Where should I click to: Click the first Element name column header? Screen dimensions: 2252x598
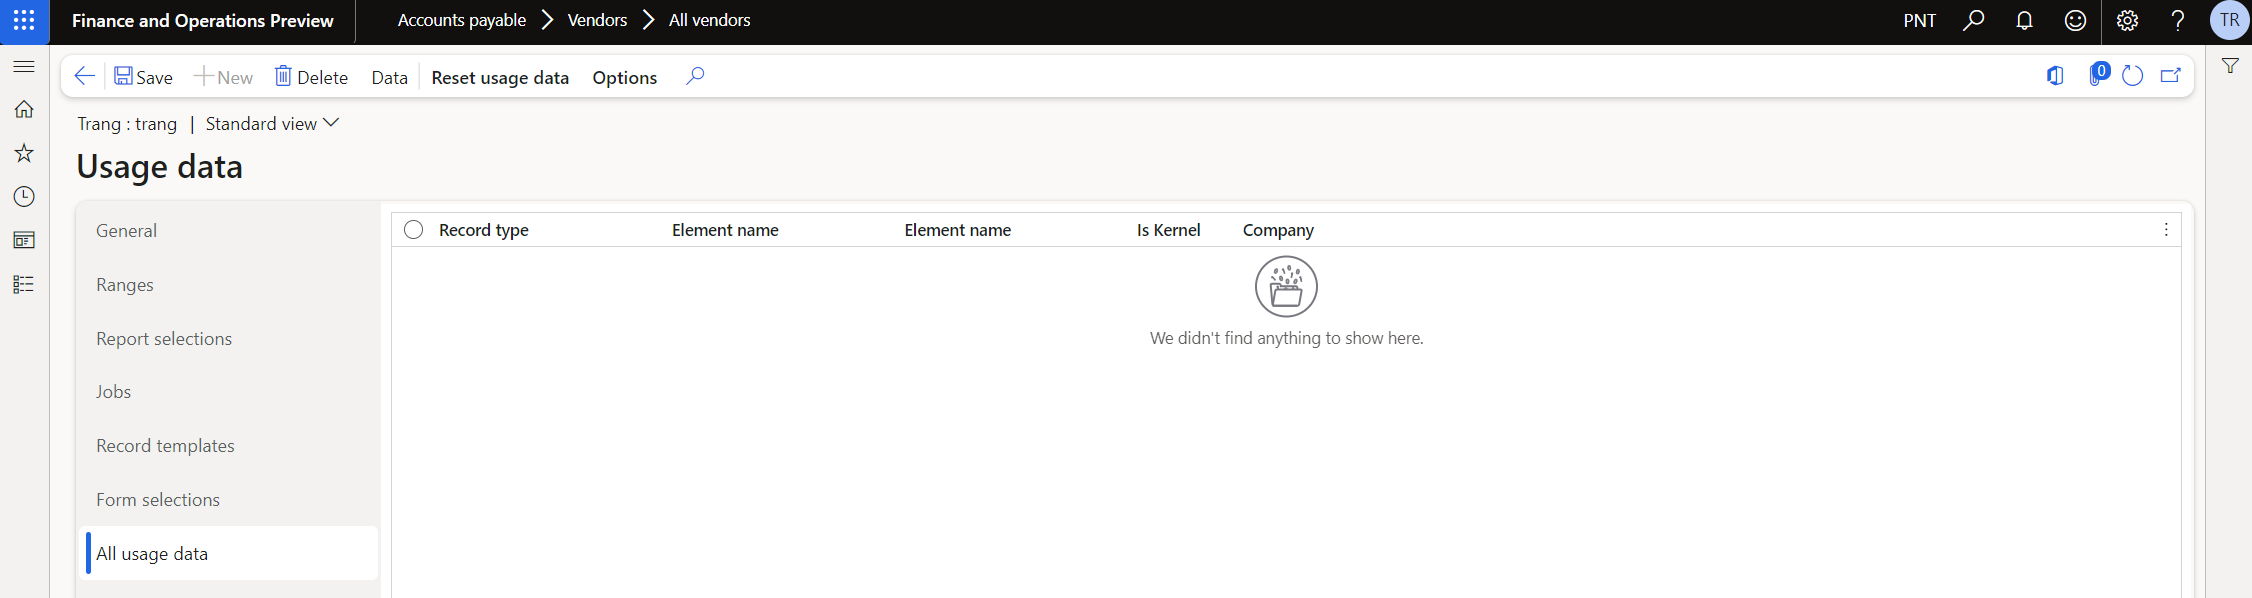pyautogui.click(x=725, y=230)
